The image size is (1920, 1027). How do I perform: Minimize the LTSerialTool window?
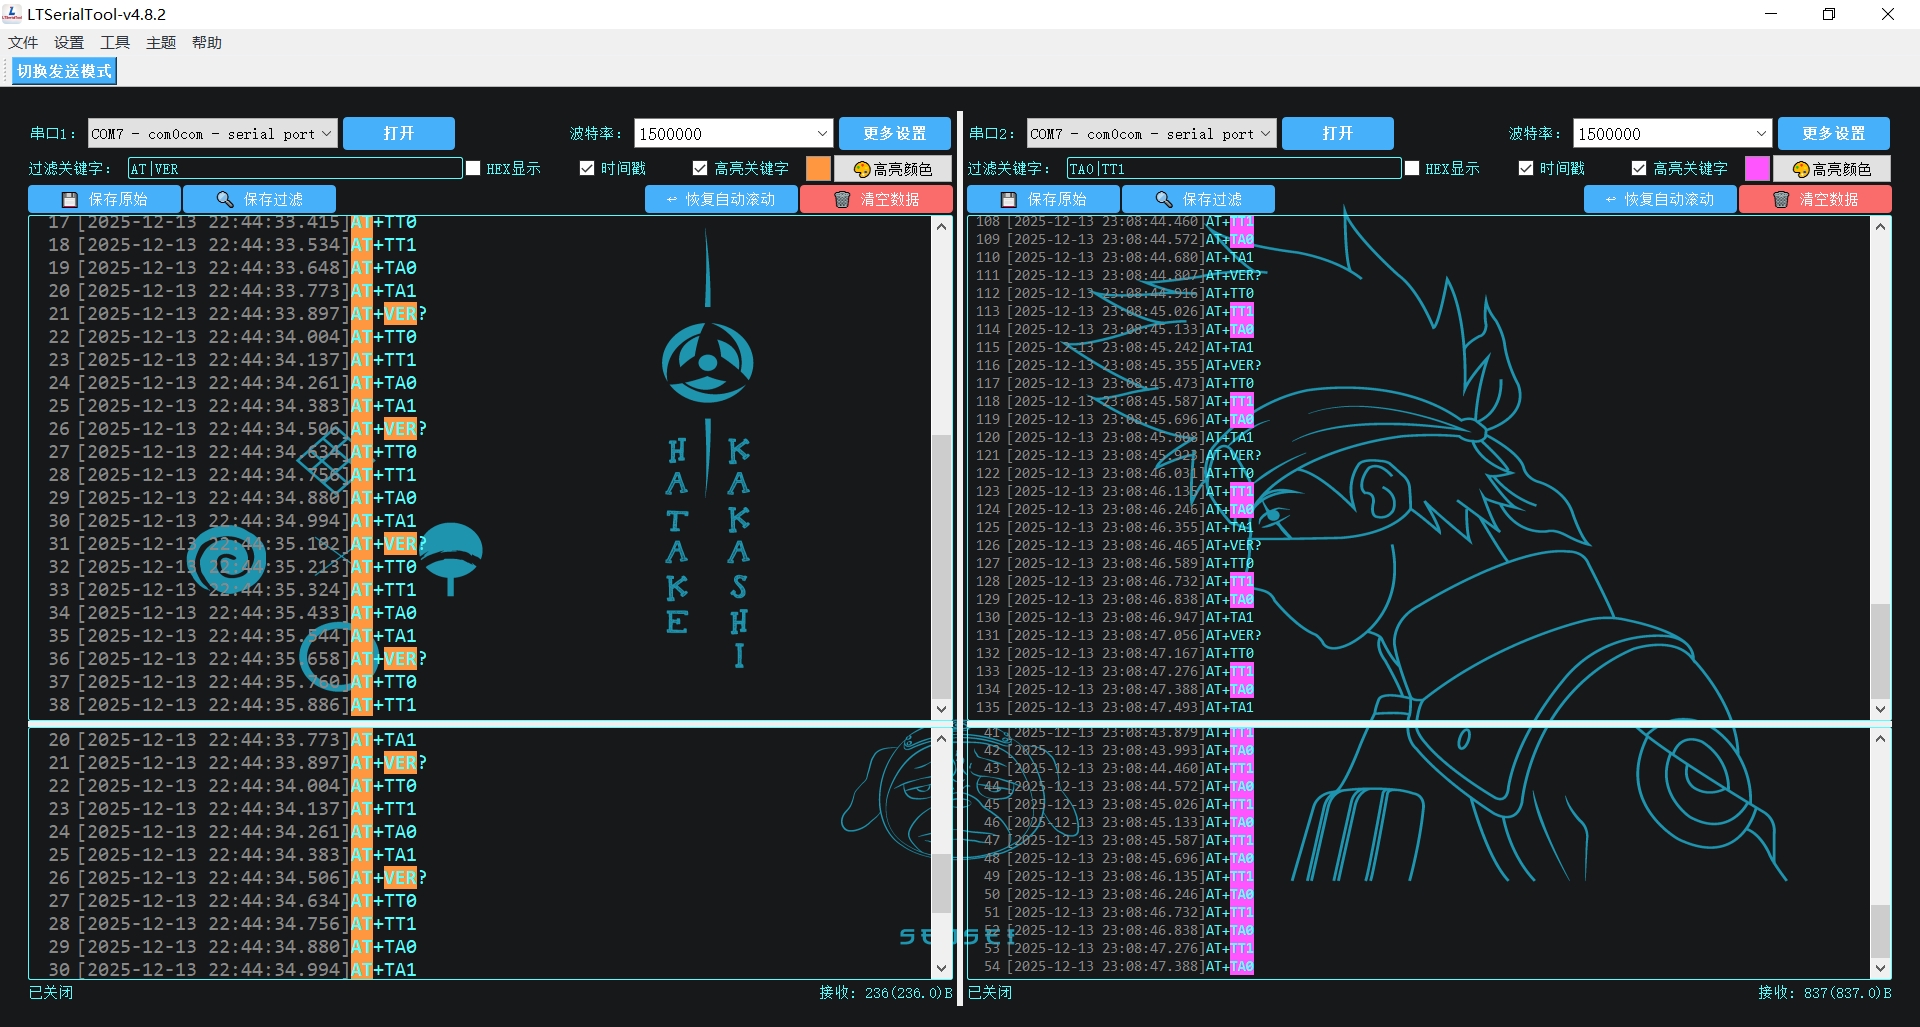1771,14
